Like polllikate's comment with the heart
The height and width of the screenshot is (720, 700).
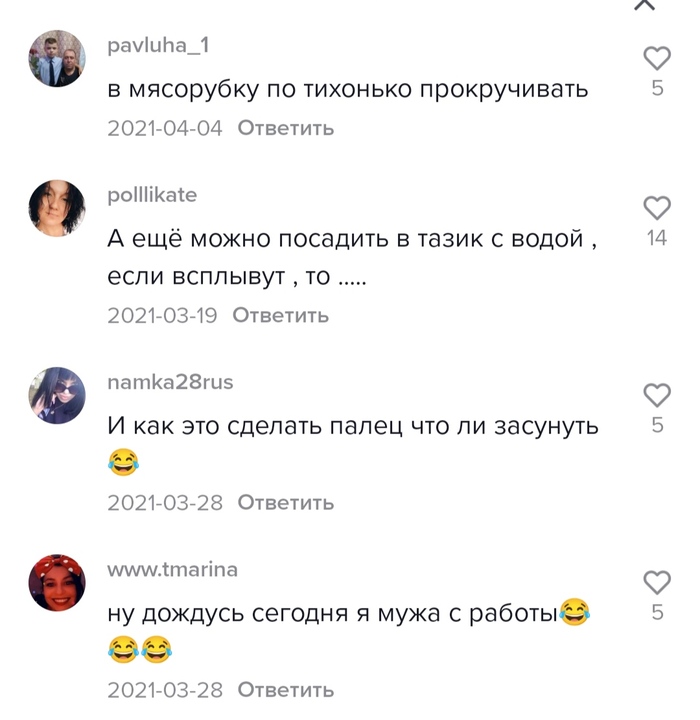point(657,208)
